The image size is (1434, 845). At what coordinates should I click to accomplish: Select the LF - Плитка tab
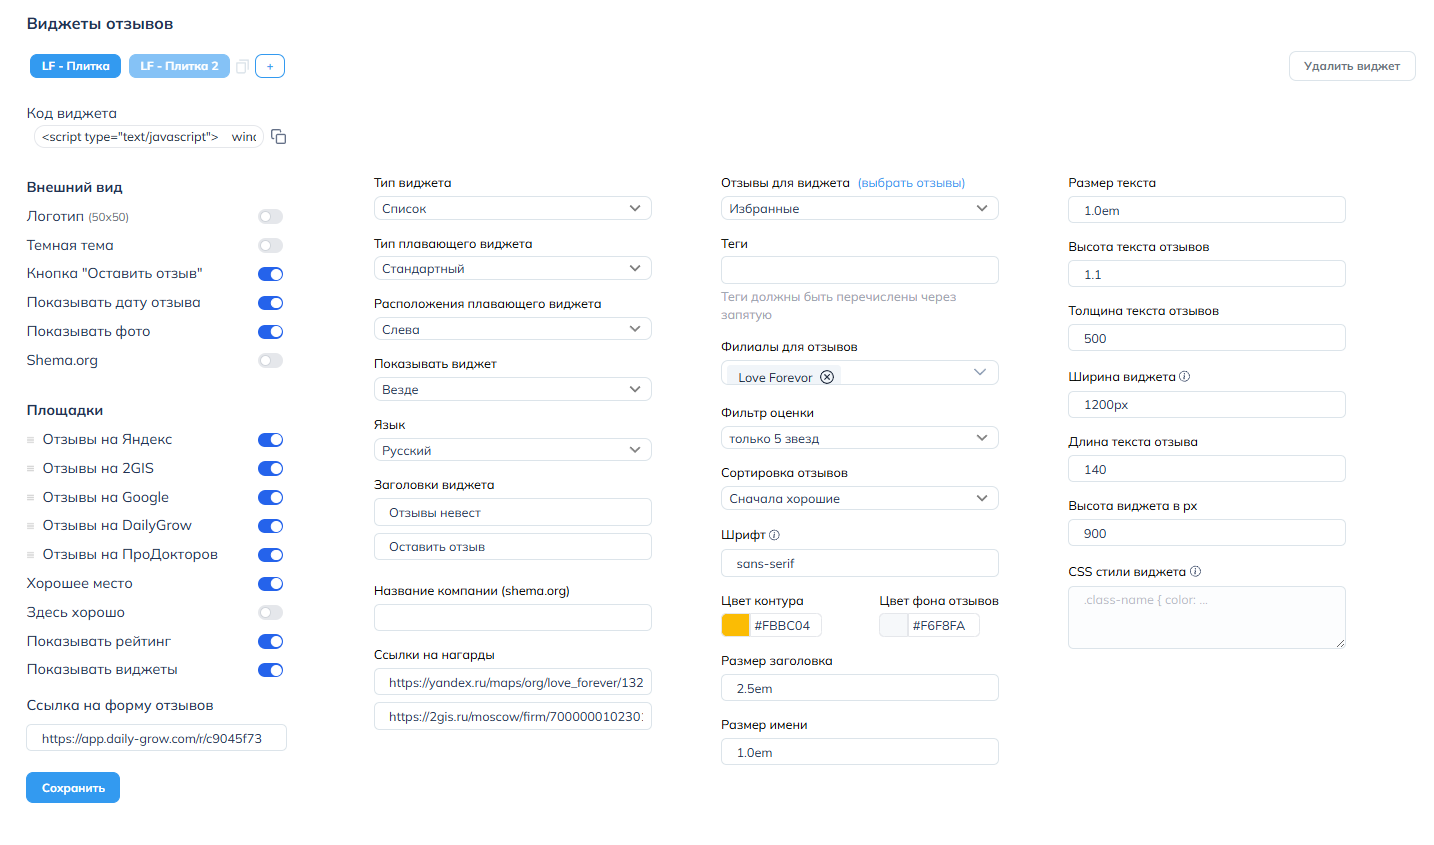pos(75,66)
